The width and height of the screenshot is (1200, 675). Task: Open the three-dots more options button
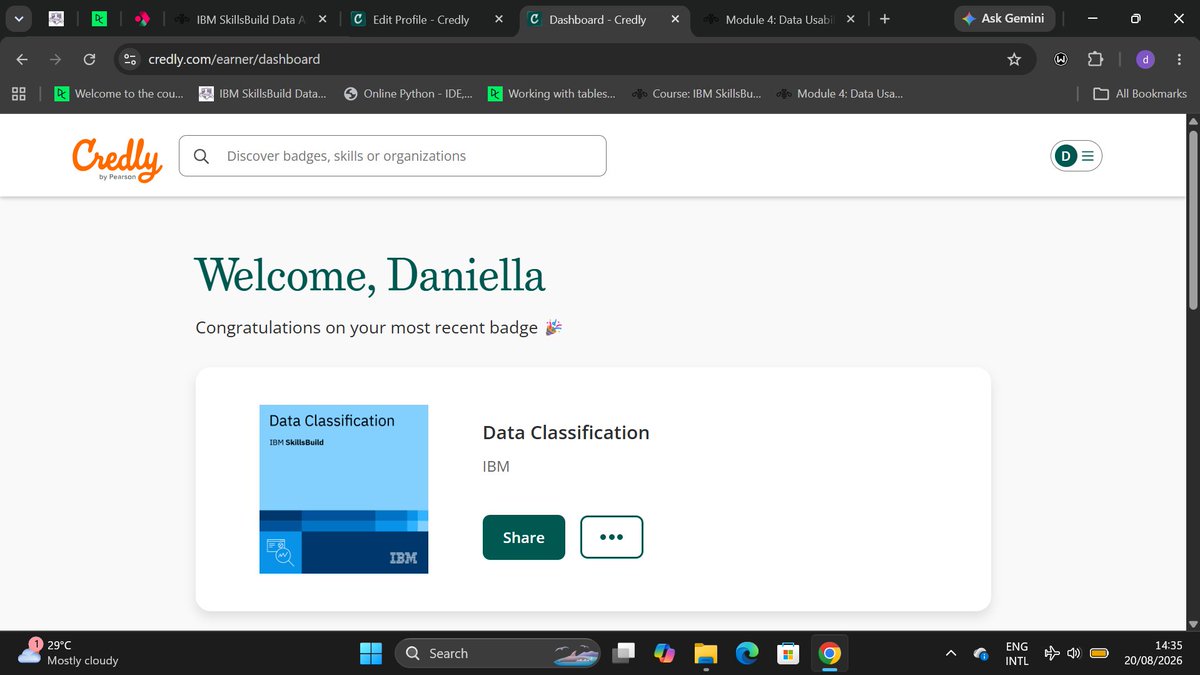[x=612, y=537]
